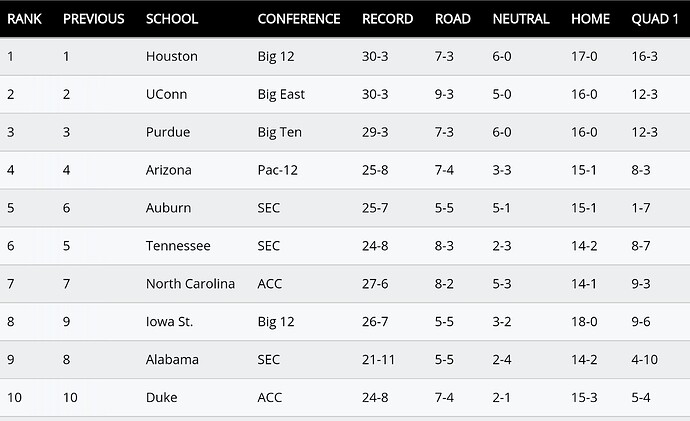Sort table by SCHOOL header
Screen dimensions: 690x421
point(172,19)
